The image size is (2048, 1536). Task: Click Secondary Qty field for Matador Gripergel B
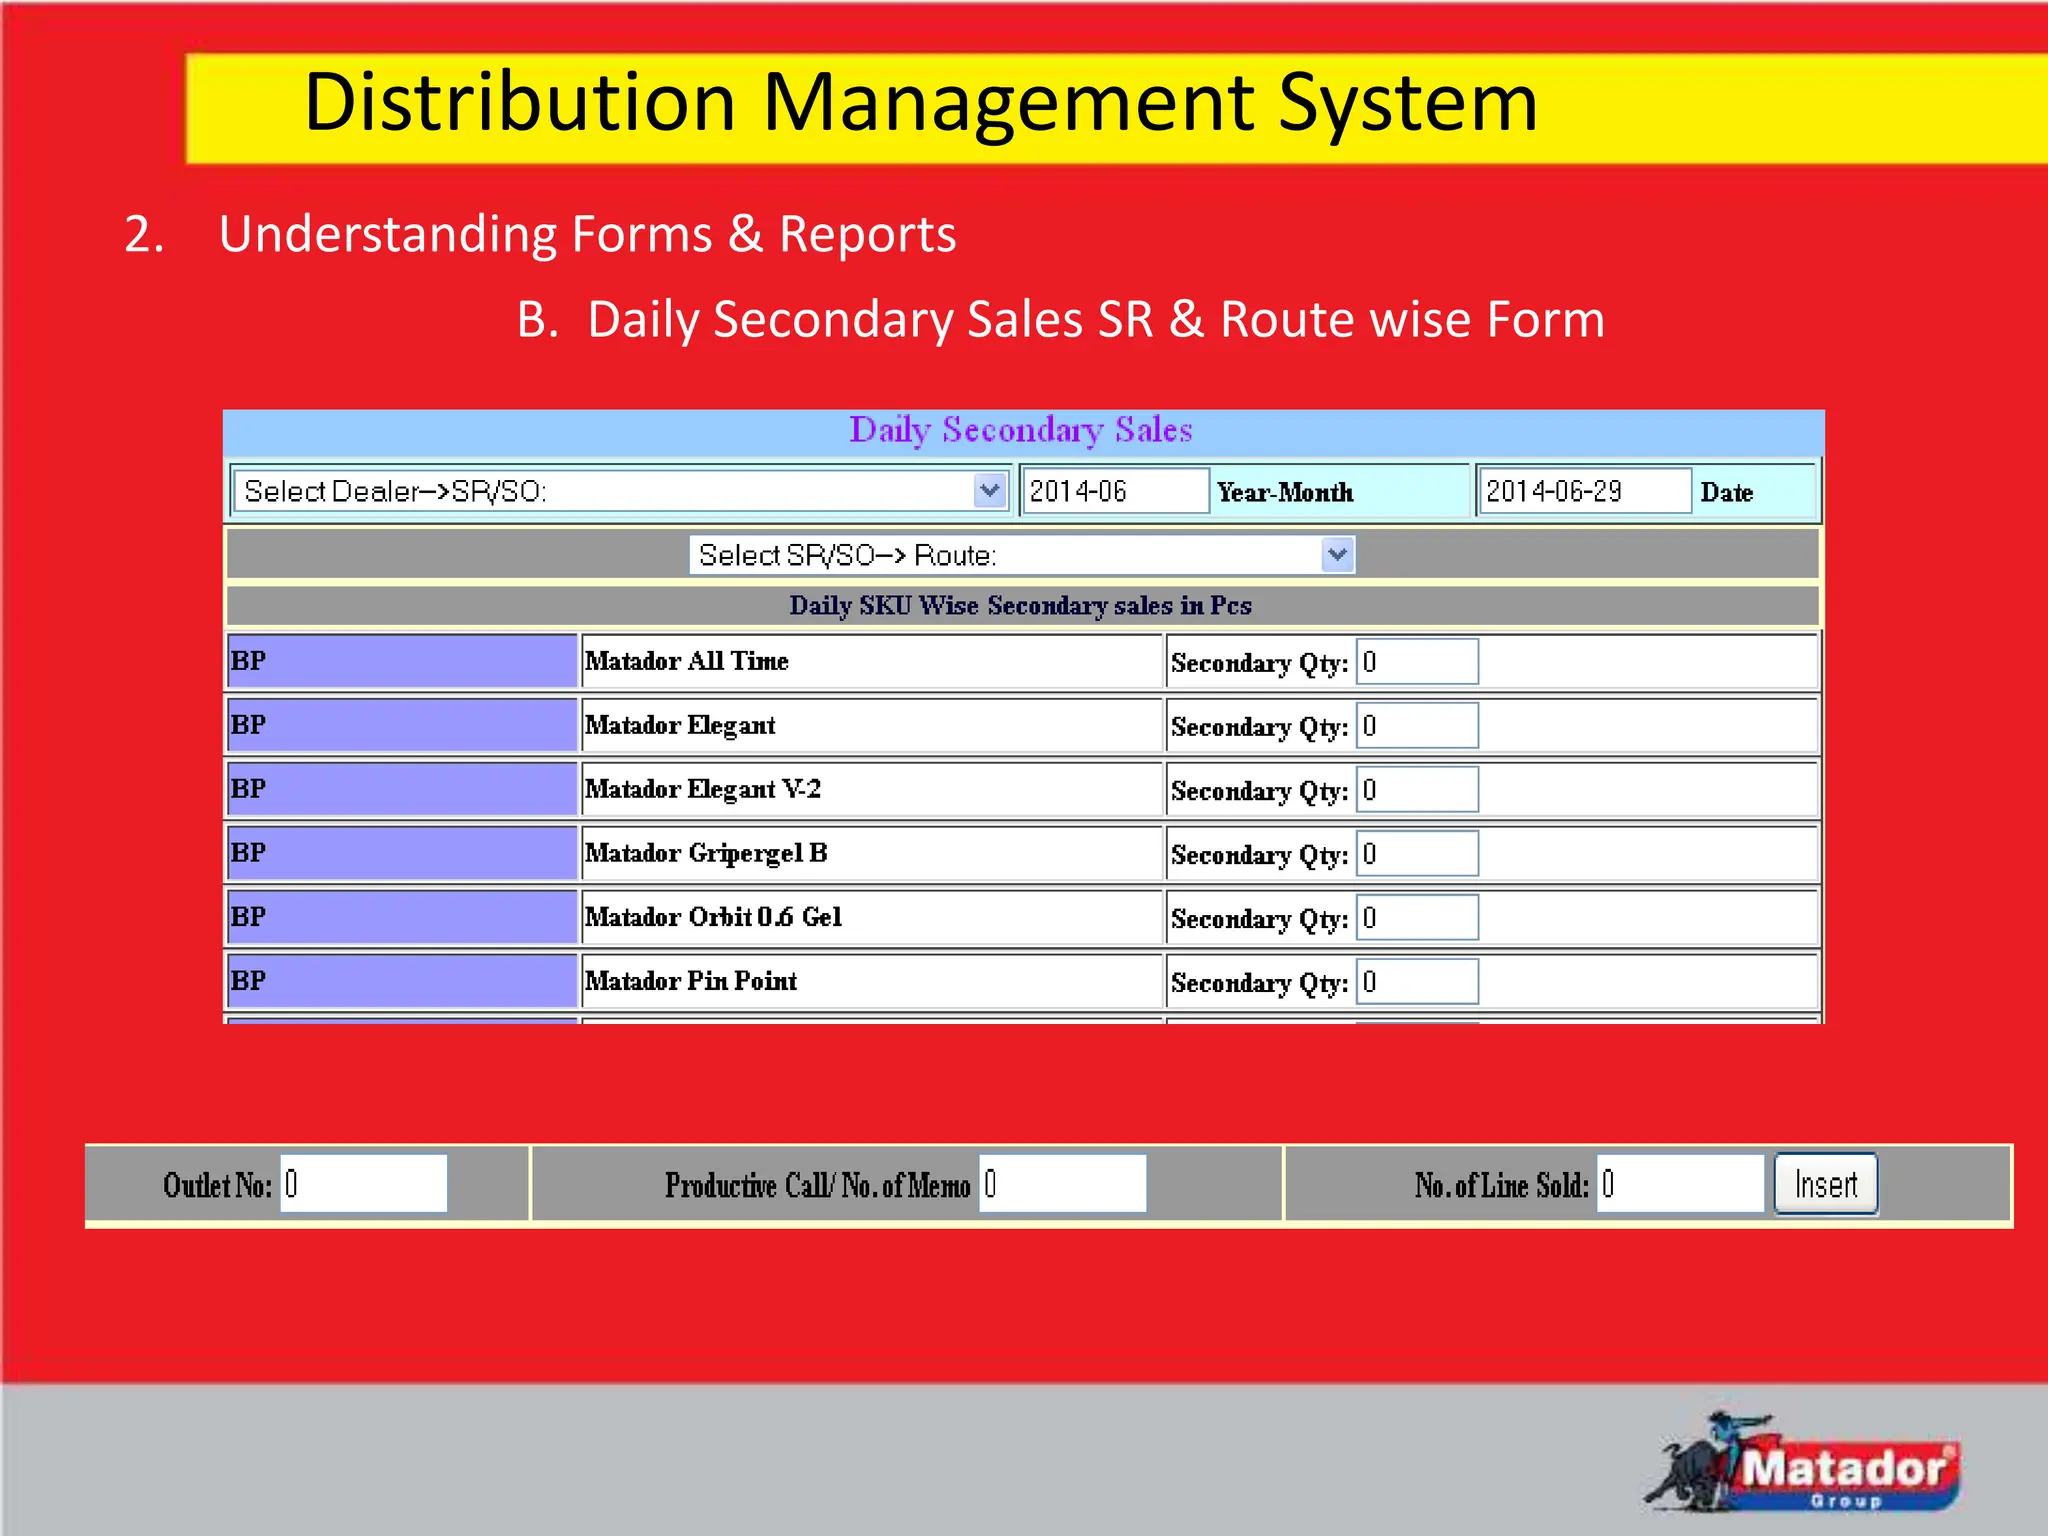click(x=1417, y=854)
